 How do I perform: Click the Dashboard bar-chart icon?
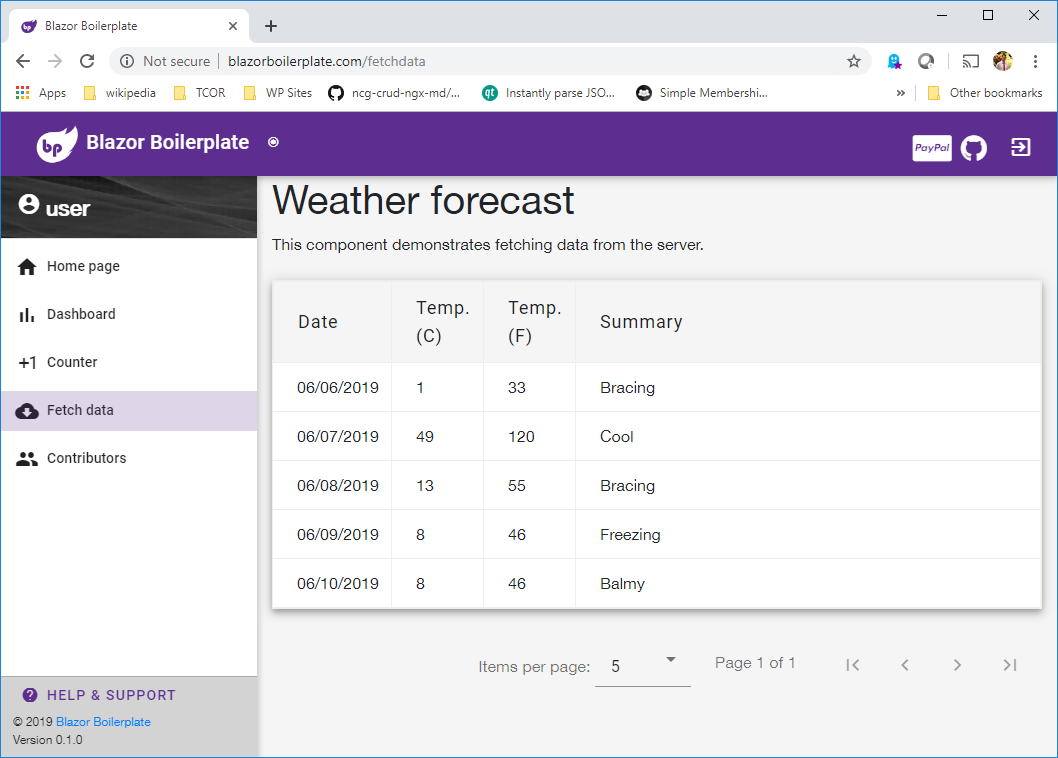click(27, 314)
